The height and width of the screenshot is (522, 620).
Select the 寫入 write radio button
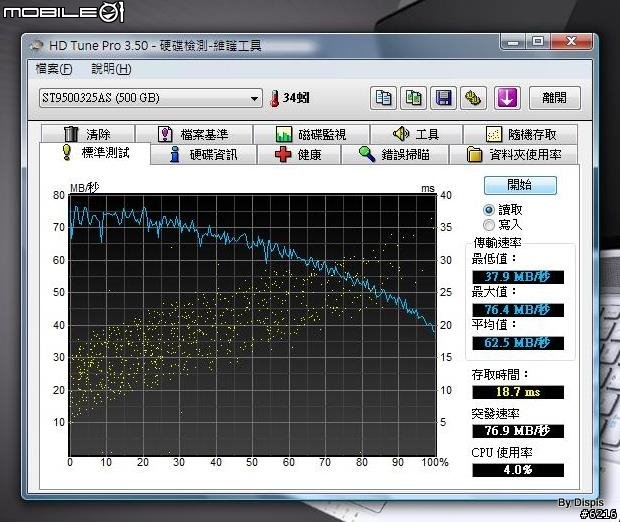pos(489,225)
